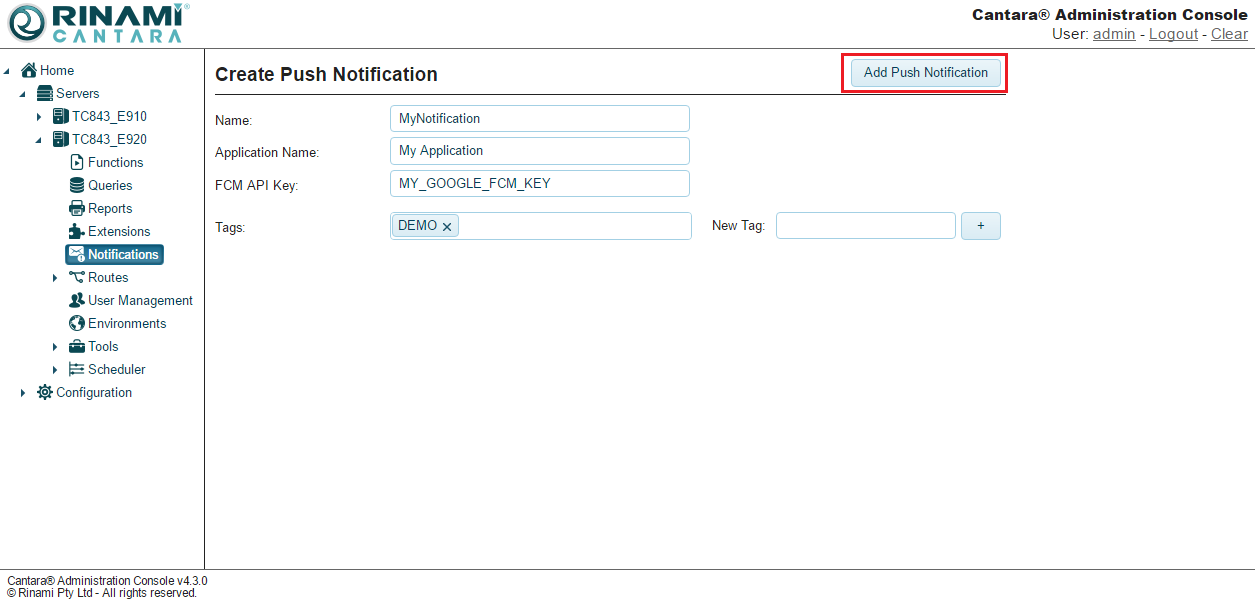Click the Configuration gear icon

click(x=45, y=392)
